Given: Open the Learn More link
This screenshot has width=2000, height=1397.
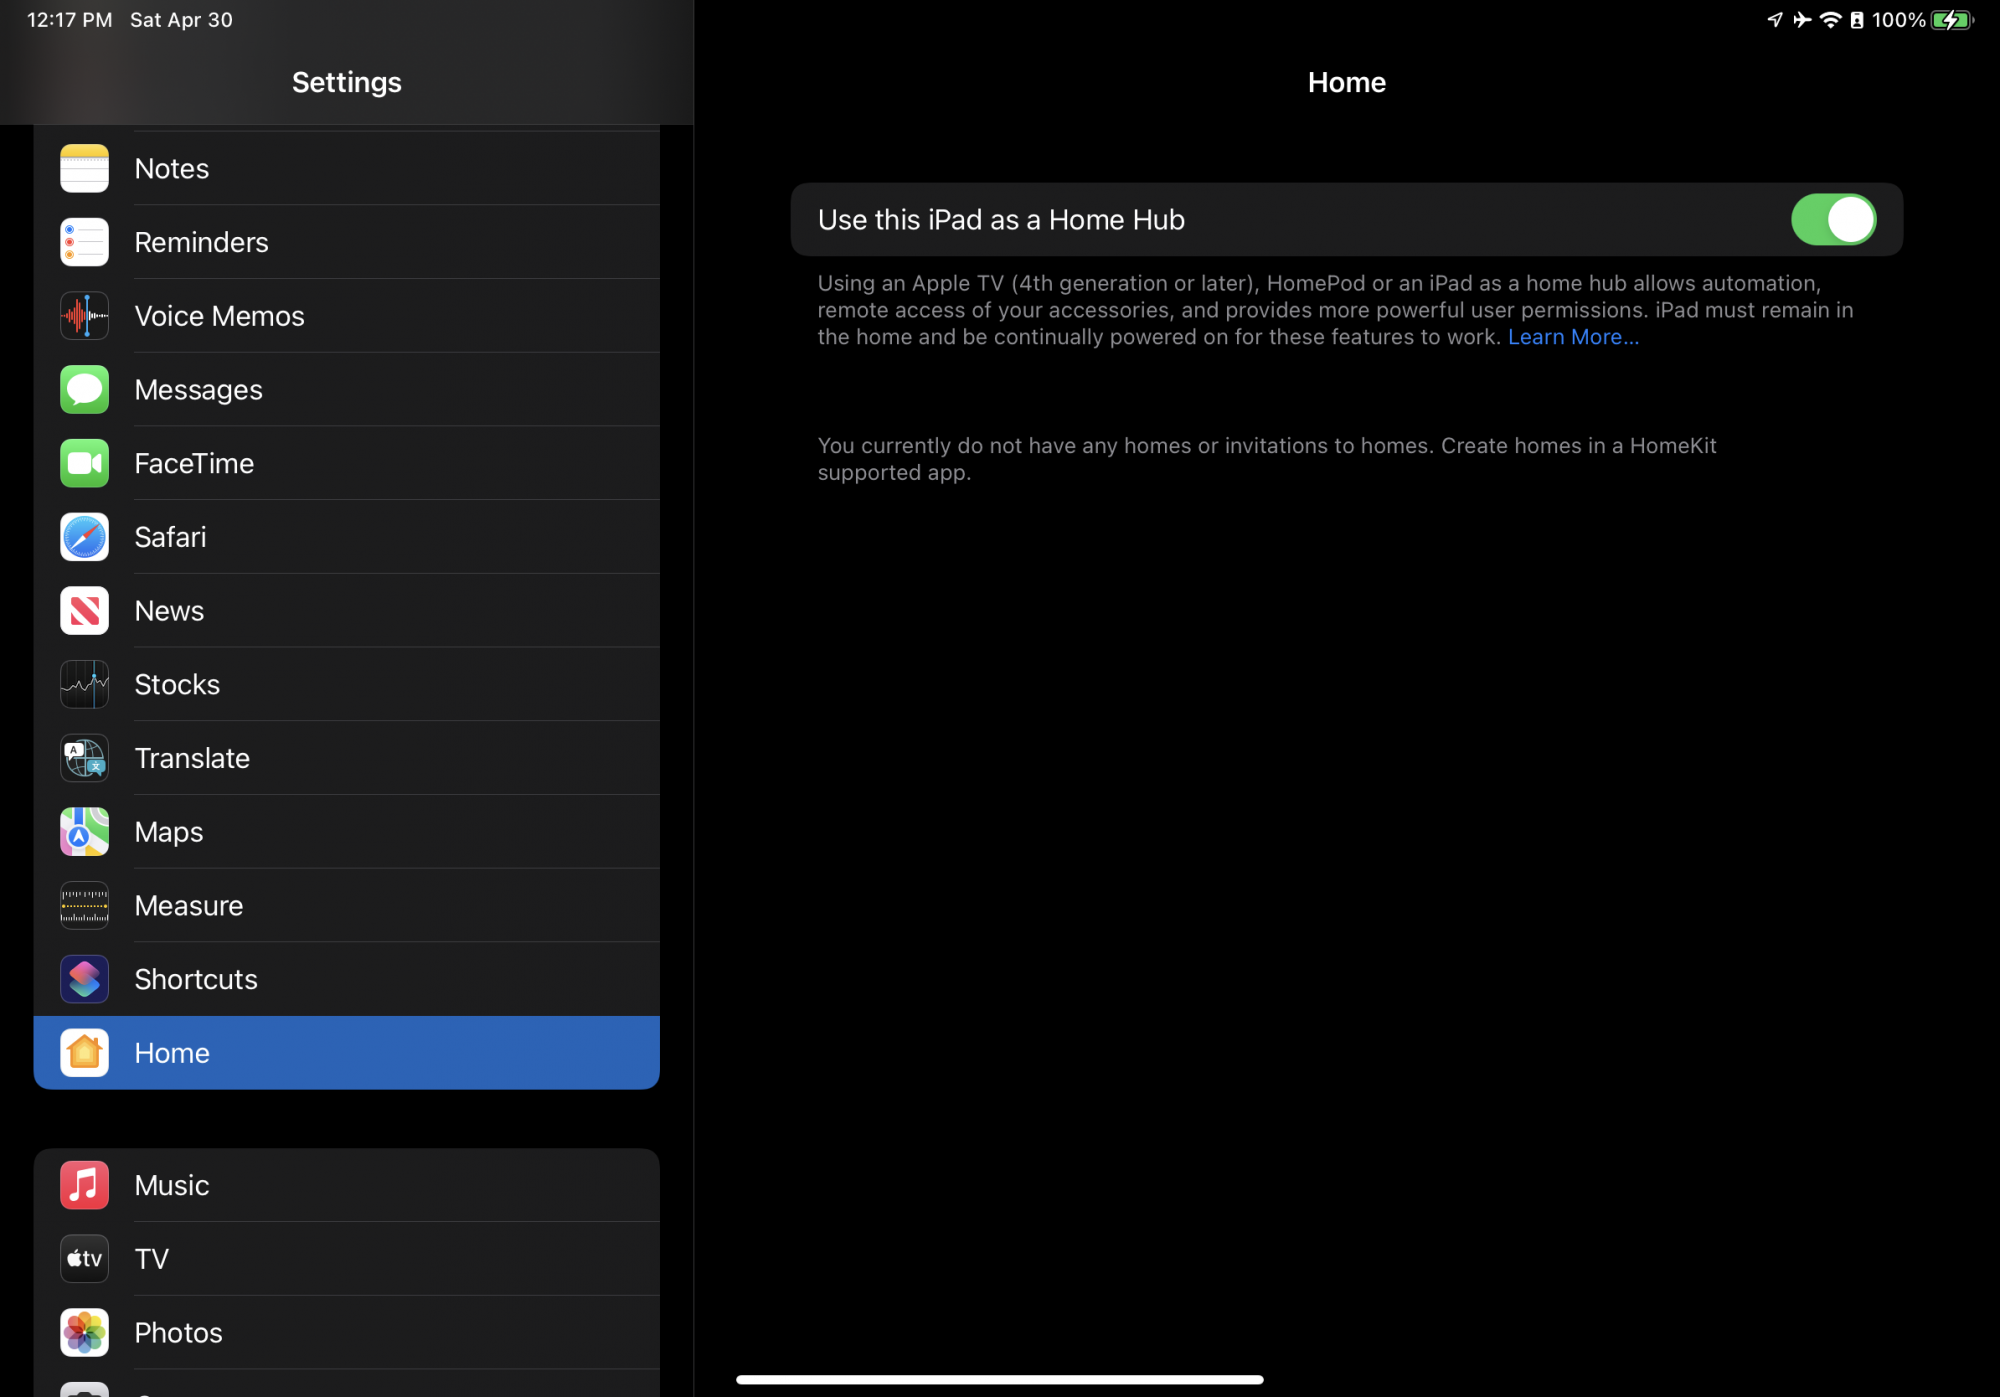Looking at the screenshot, I should [x=1572, y=338].
